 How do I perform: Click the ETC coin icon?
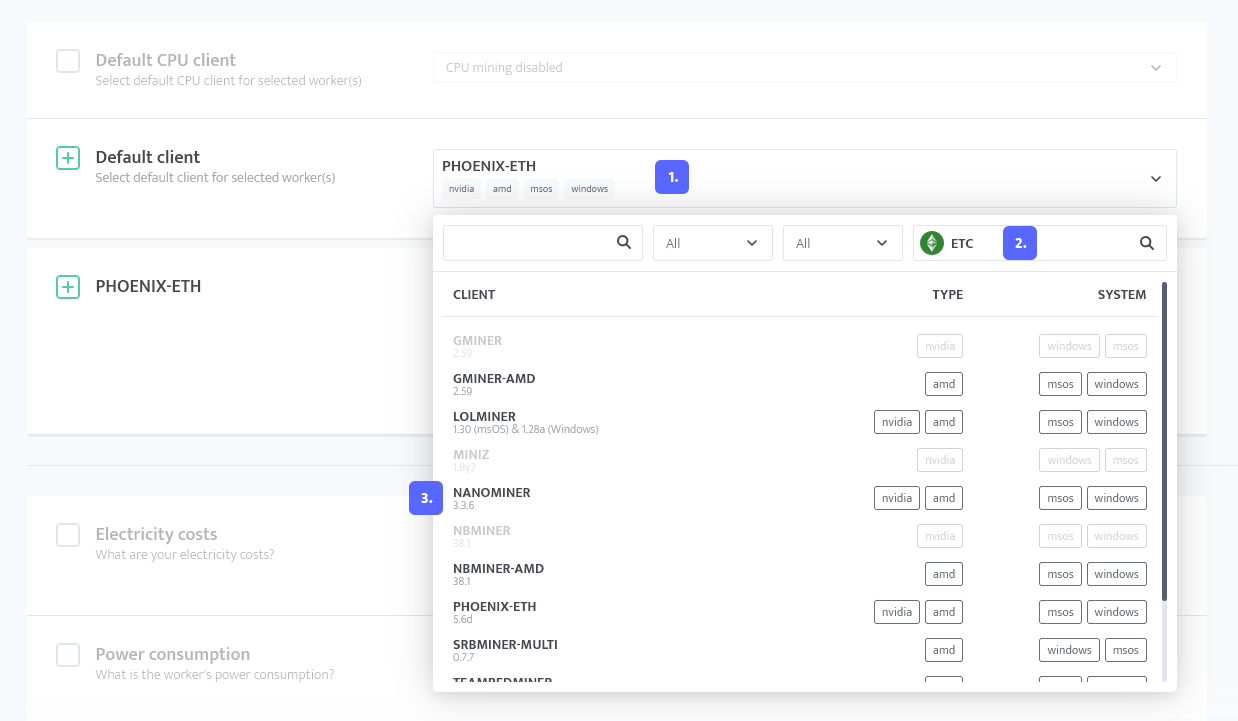[932, 243]
